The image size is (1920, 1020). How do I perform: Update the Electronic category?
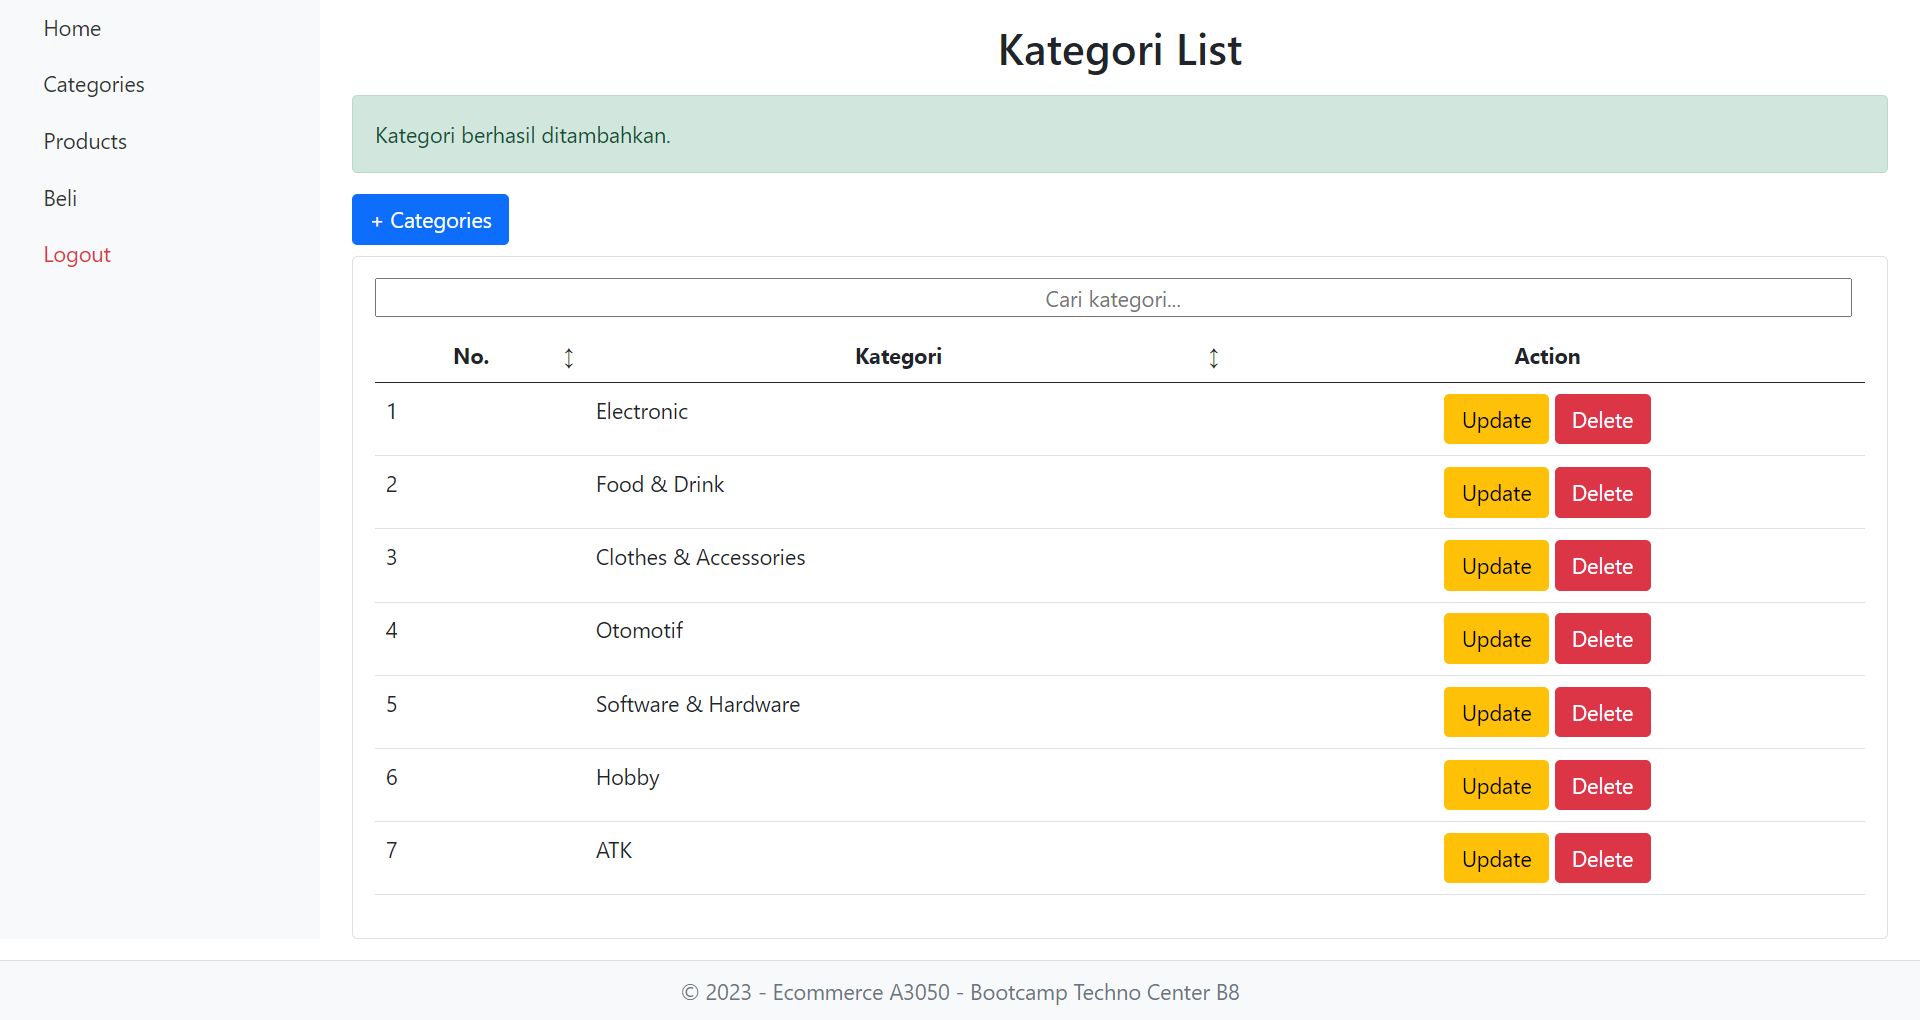1495,420
